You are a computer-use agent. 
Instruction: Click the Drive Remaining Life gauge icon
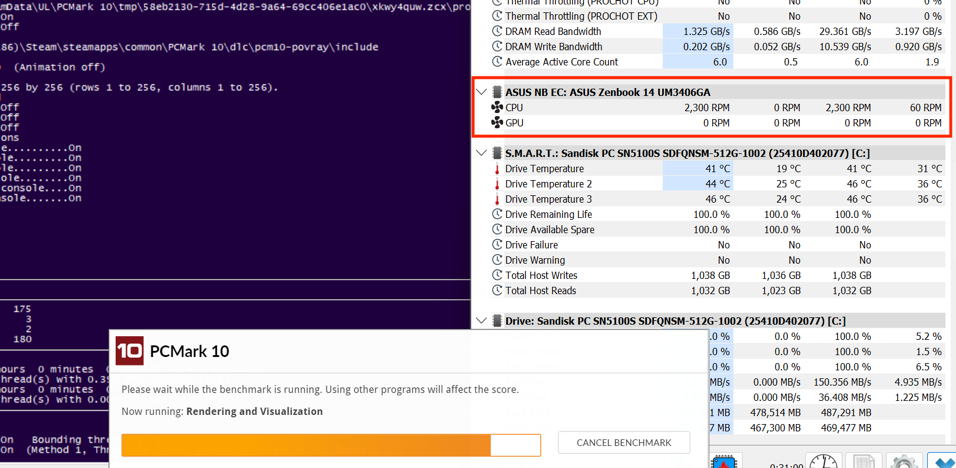coord(497,215)
